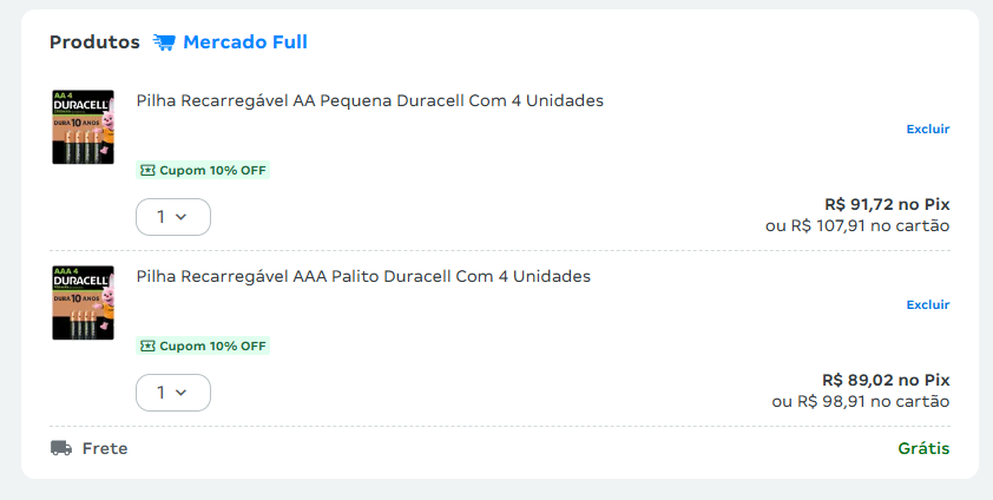This screenshot has height=500, width=993.
Task: Remove AA Pequena batteries with Excluir
Action: click(x=928, y=129)
